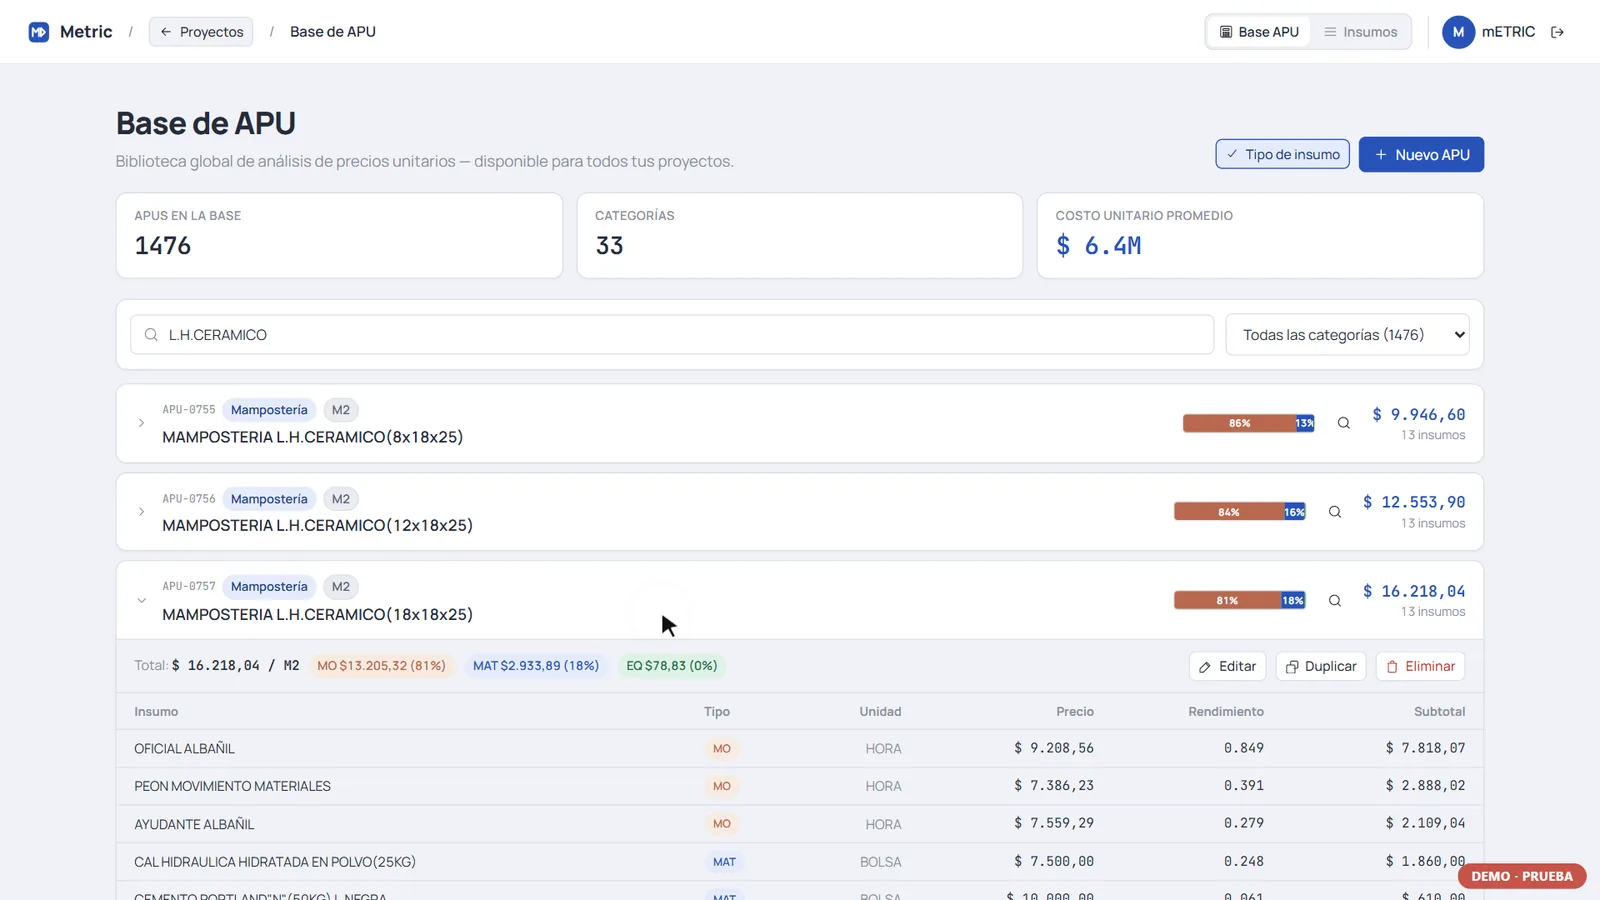Click the logout icon beside mETRIC
The height and width of the screenshot is (900, 1600).
point(1557,32)
